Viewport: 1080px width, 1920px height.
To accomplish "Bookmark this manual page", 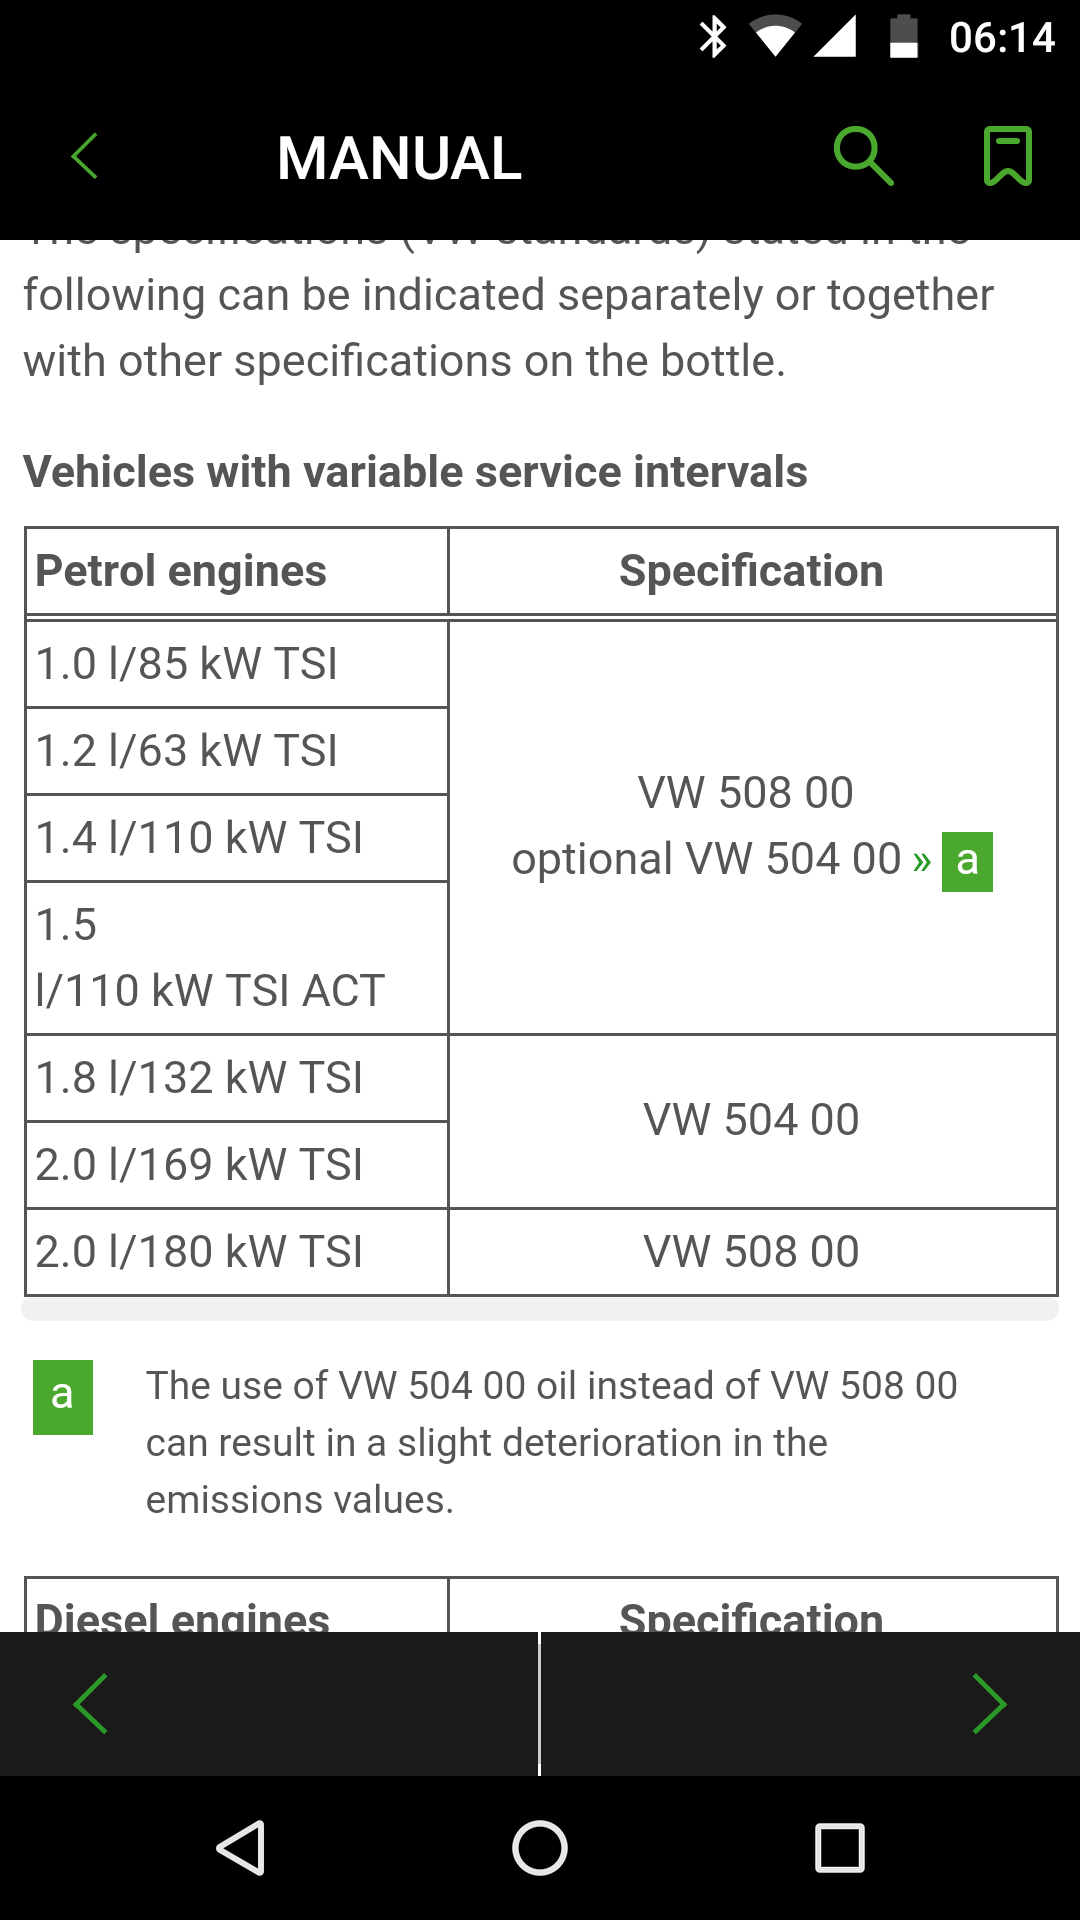I will point(1008,156).
